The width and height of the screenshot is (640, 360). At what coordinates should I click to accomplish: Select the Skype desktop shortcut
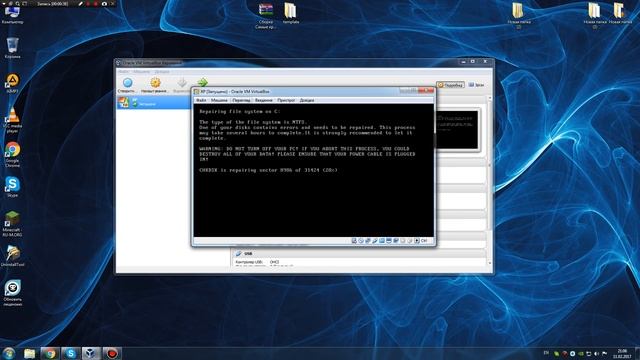tap(12, 187)
